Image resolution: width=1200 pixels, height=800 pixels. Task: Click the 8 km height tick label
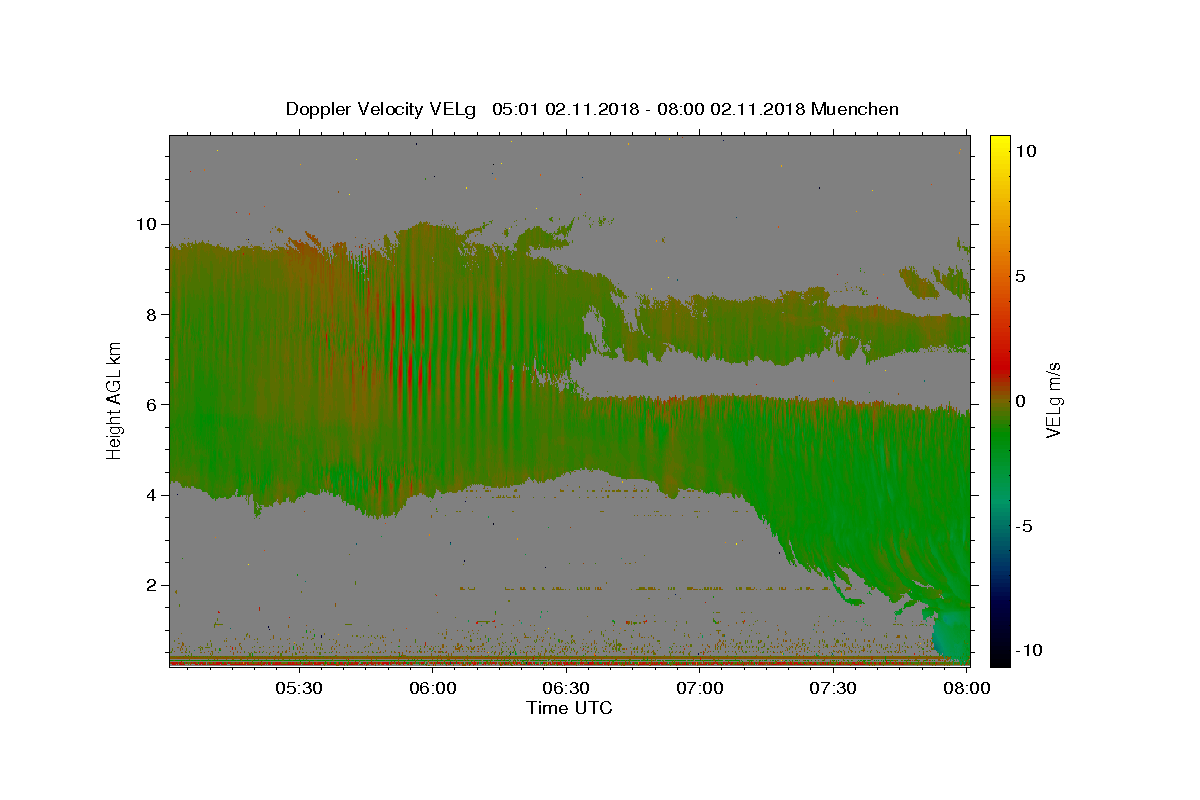pyautogui.click(x=149, y=314)
